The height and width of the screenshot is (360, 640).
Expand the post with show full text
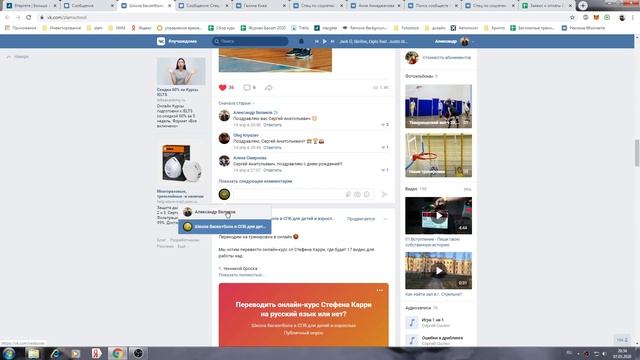[241, 275]
